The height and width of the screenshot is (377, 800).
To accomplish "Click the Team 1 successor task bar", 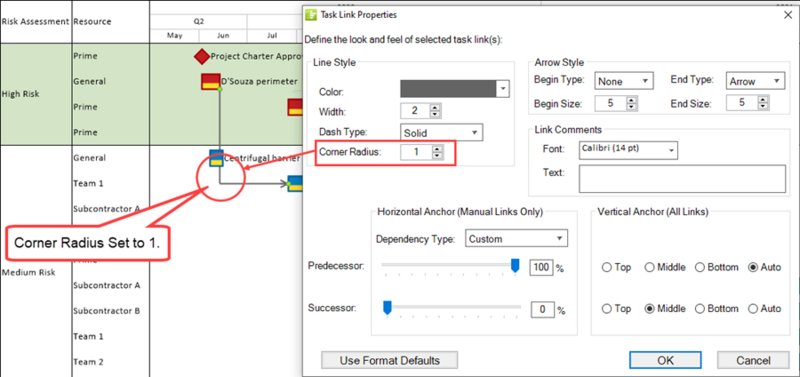I will [295, 184].
